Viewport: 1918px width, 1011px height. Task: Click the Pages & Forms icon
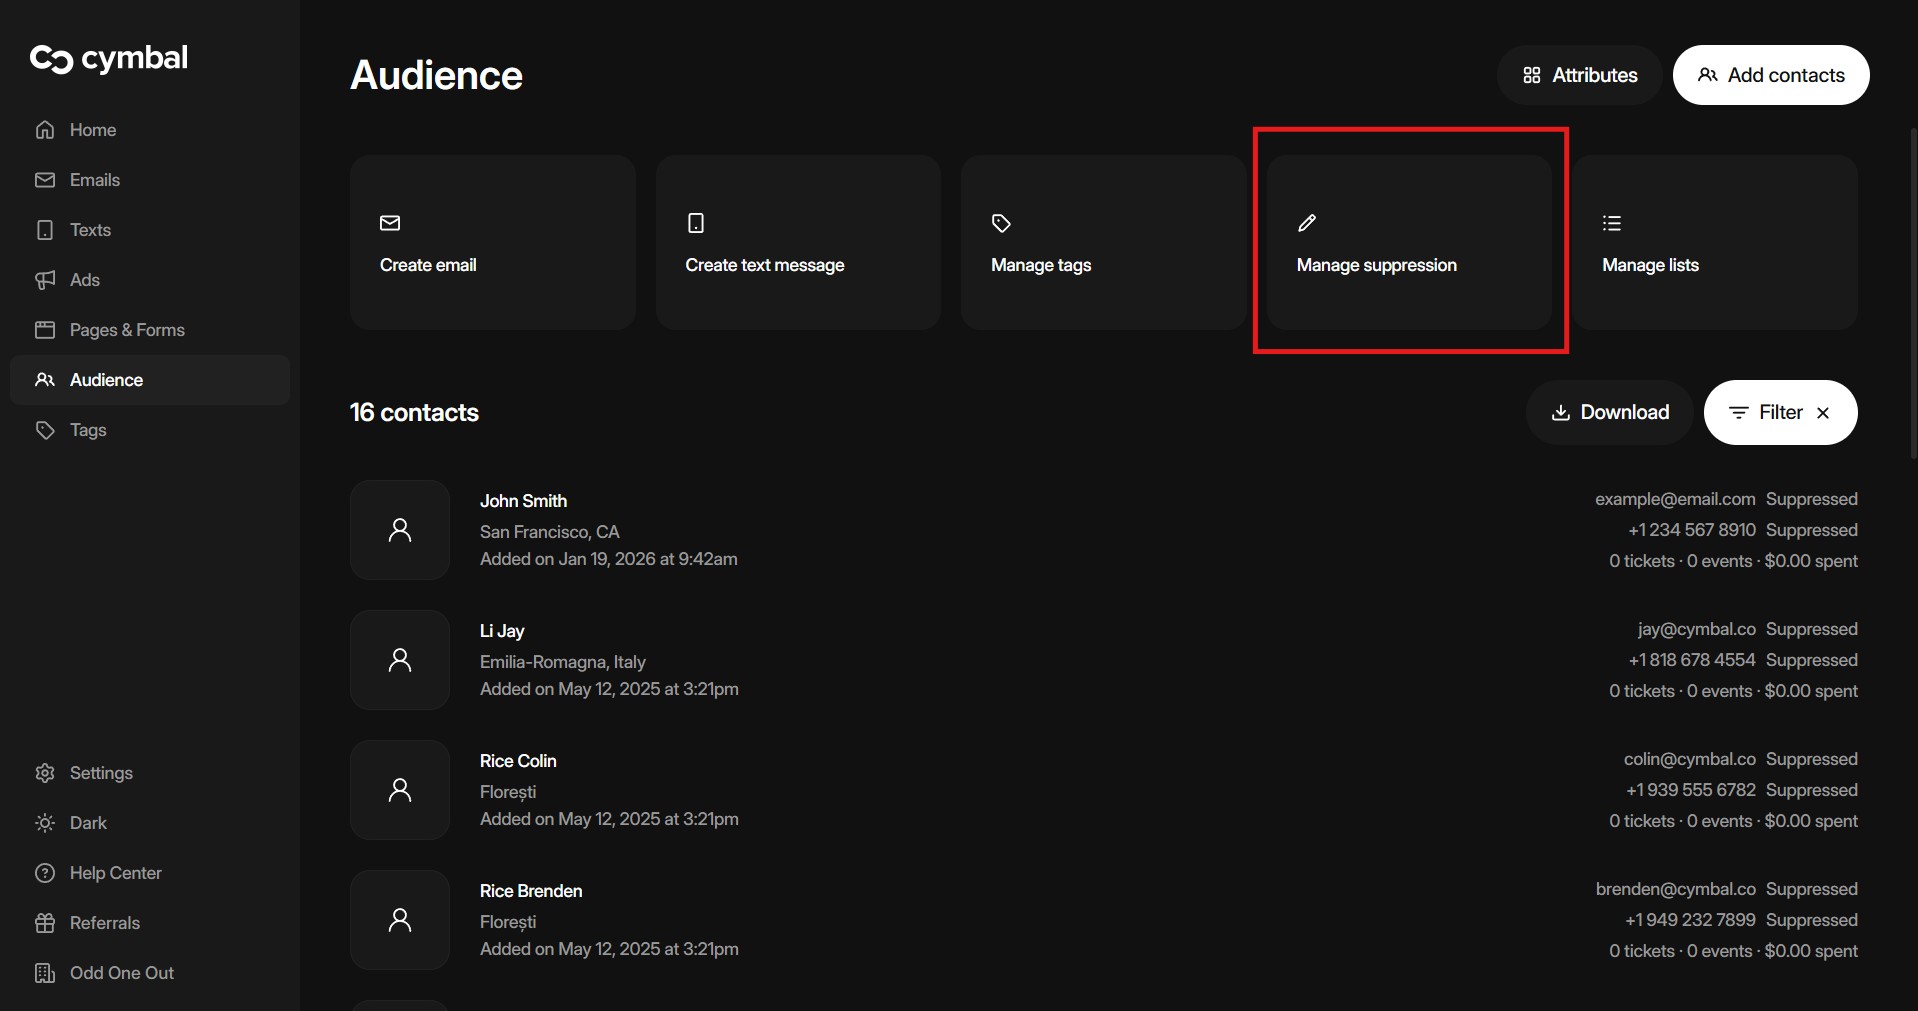[x=45, y=330]
